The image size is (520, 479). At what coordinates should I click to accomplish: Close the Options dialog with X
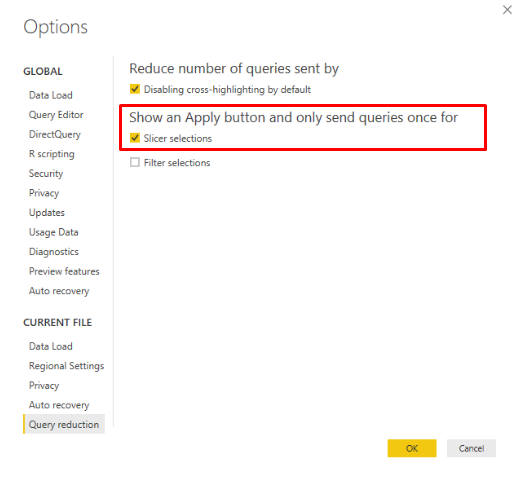click(507, 10)
